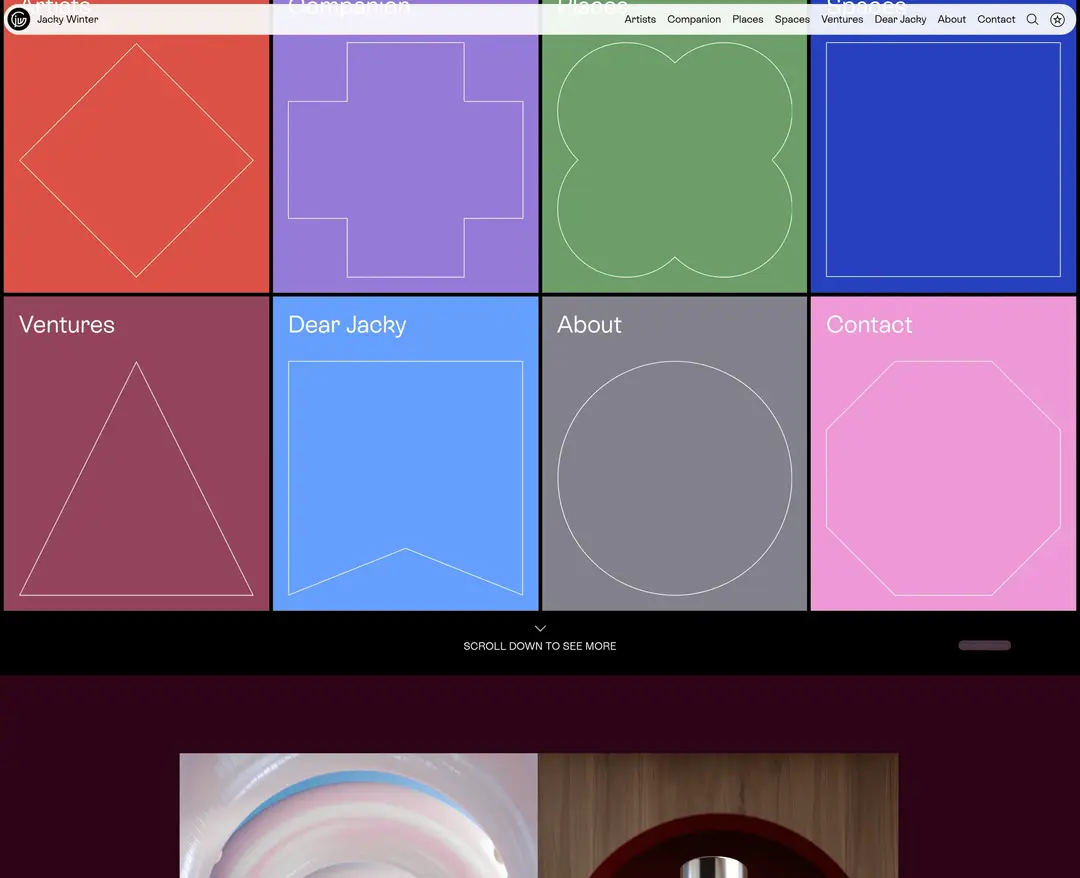1080x878 pixels.
Task: Open the Companion nav menu item
Action: tap(694, 19)
